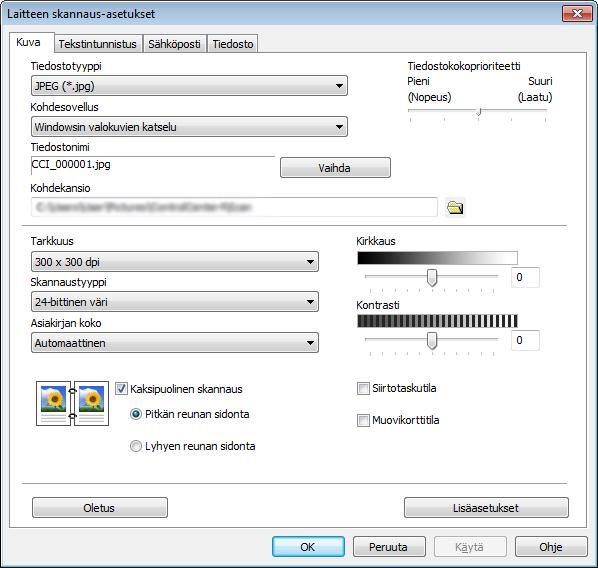Open the Tarkkuus 300 x 300 dpi dropdown

[x=175, y=262]
